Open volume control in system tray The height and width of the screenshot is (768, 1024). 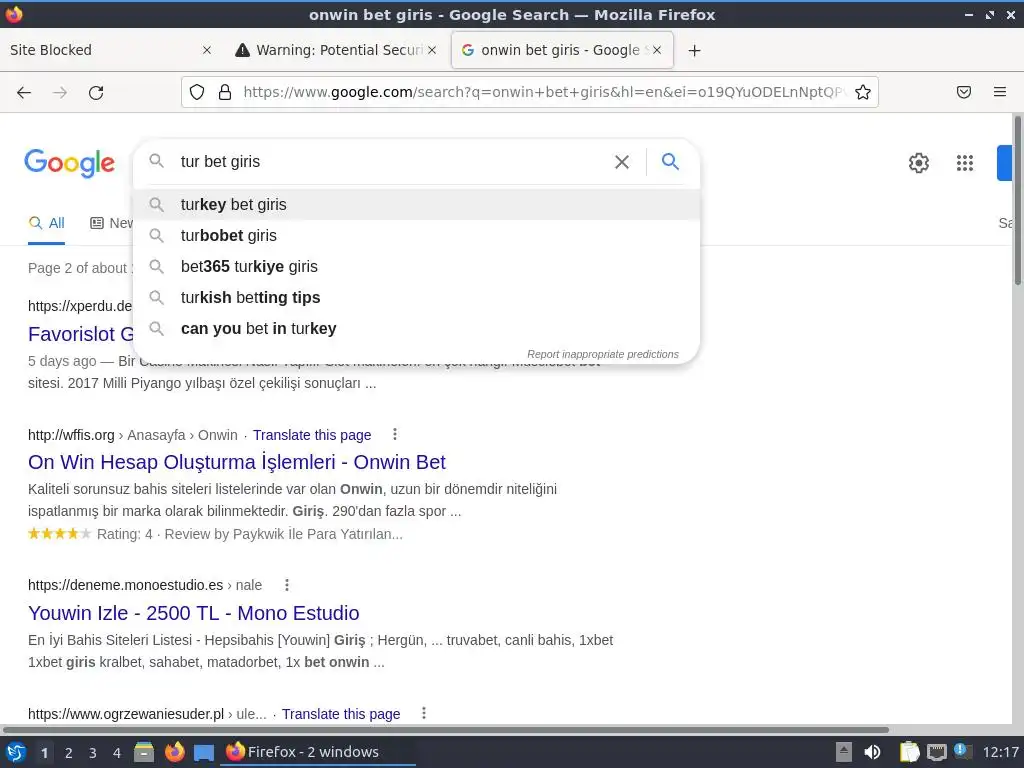(x=872, y=752)
